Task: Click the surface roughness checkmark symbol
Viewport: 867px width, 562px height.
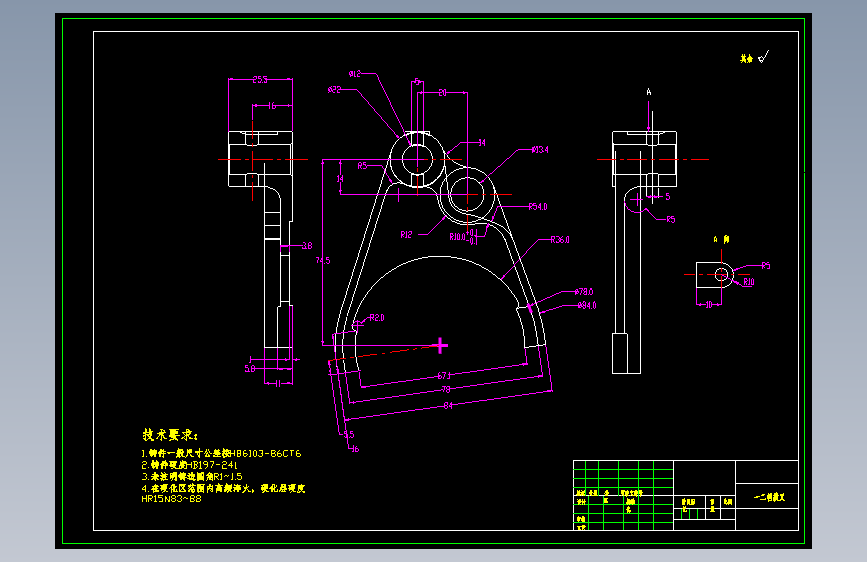Action: pyautogui.click(x=763, y=58)
